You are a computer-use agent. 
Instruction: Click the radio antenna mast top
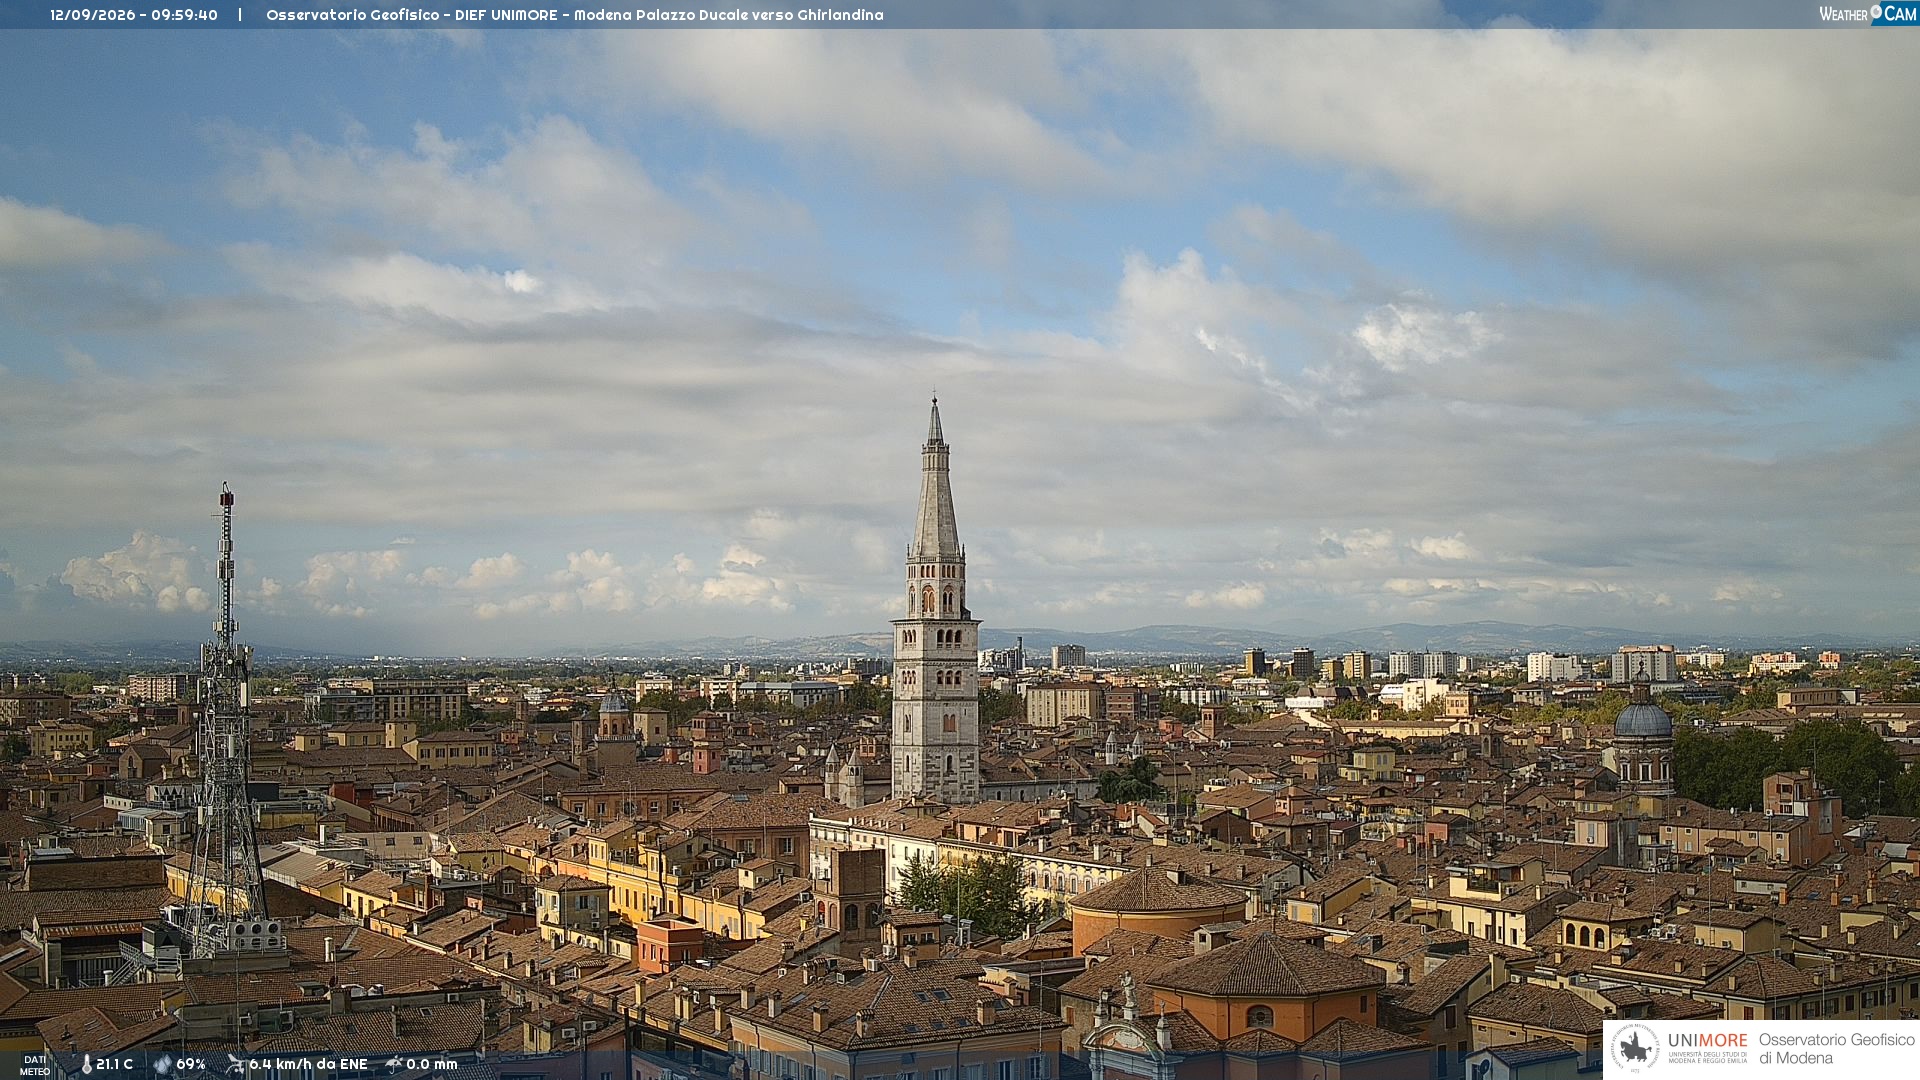226,500
